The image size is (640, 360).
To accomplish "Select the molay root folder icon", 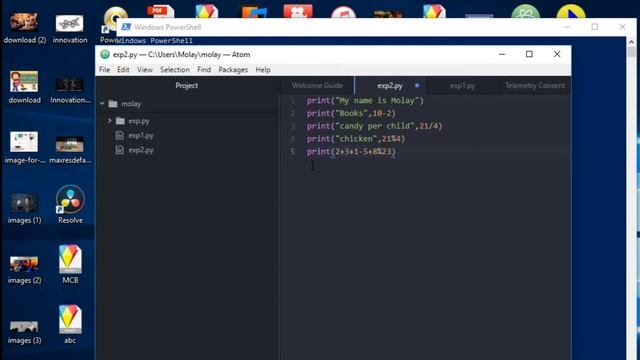I will [113, 104].
